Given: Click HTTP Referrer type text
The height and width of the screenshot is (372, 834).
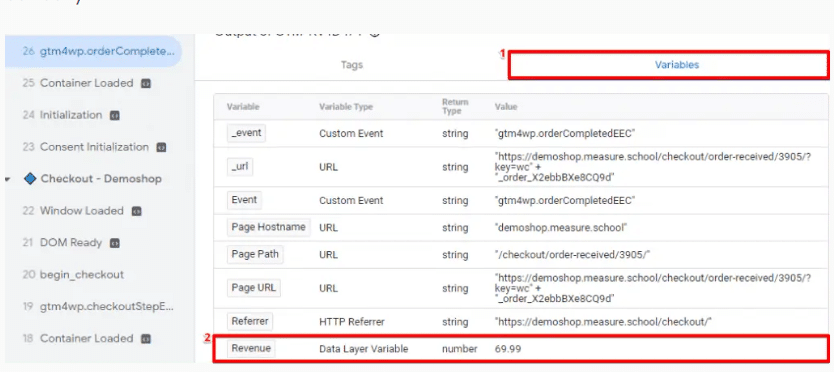Looking at the screenshot, I should click(x=352, y=322).
